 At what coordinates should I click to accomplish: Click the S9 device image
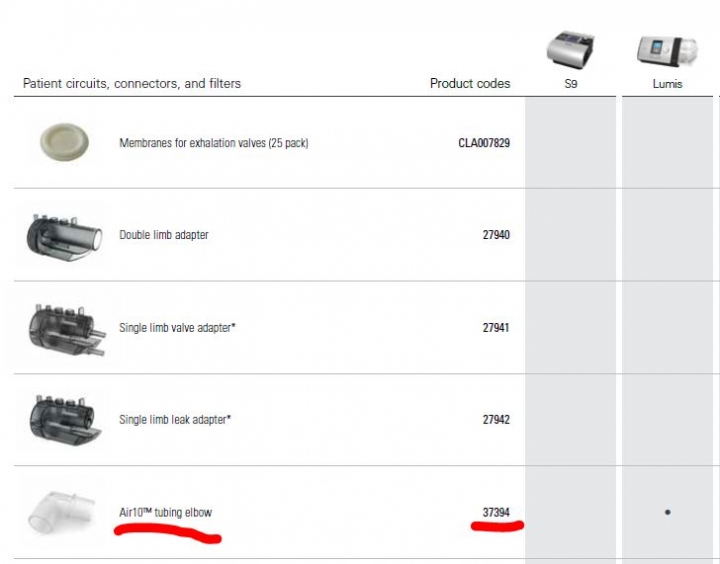point(570,50)
